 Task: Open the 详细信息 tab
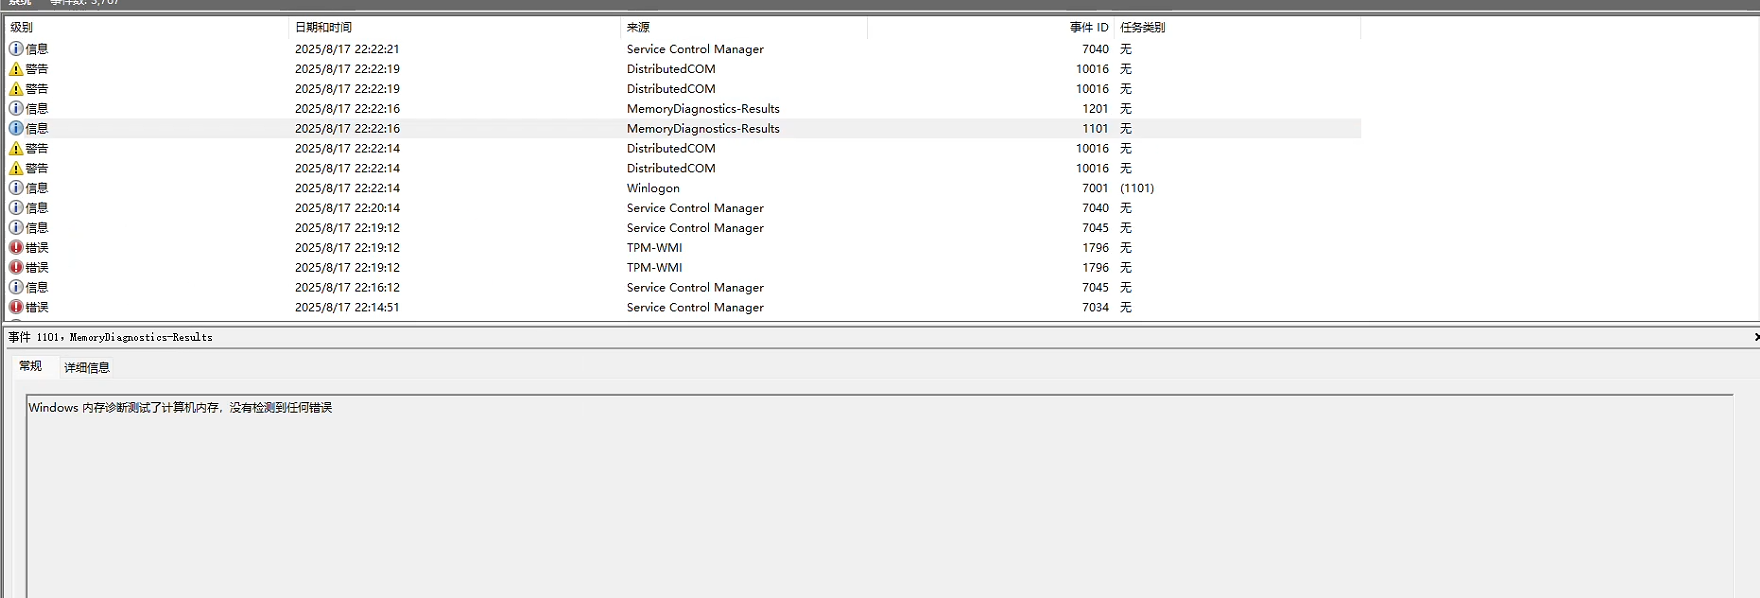coord(87,367)
